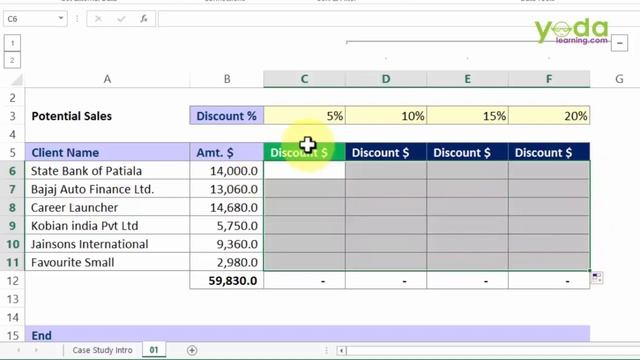Click the Enter checkmark icon in formula bar
The height and width of the screenshot is (360, 640).
tap(121, 19)
